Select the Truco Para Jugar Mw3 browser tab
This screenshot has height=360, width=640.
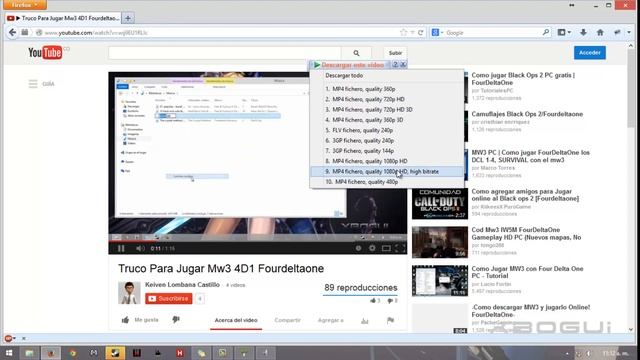point(63,18)
